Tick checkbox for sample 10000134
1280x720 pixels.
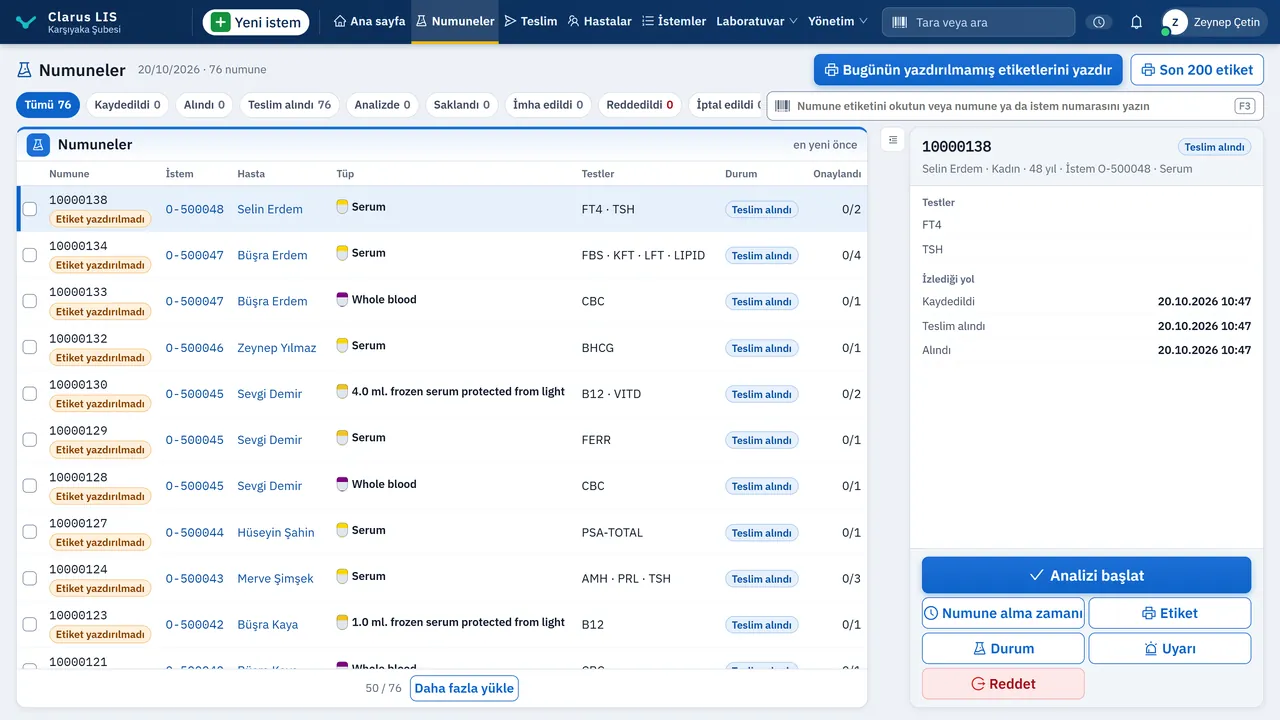(30, 255)
